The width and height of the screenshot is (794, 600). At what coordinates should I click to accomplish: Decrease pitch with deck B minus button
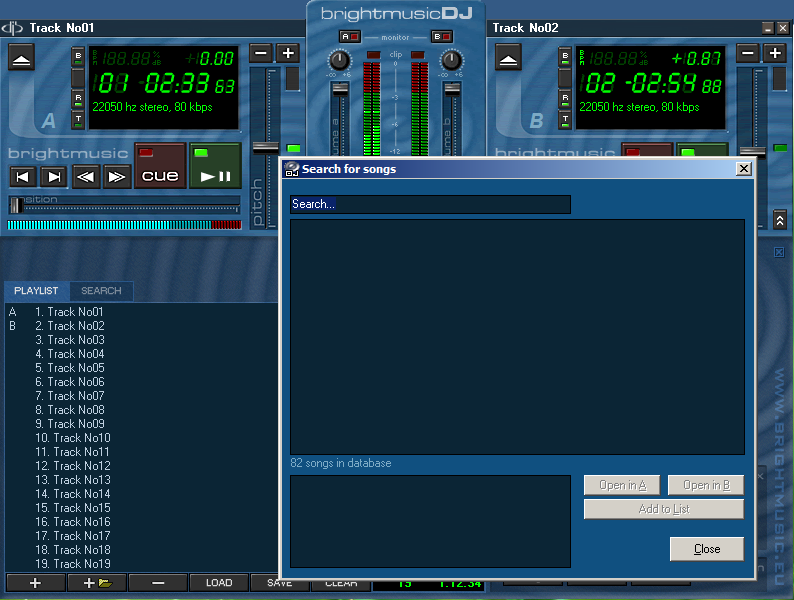(748, 53)
